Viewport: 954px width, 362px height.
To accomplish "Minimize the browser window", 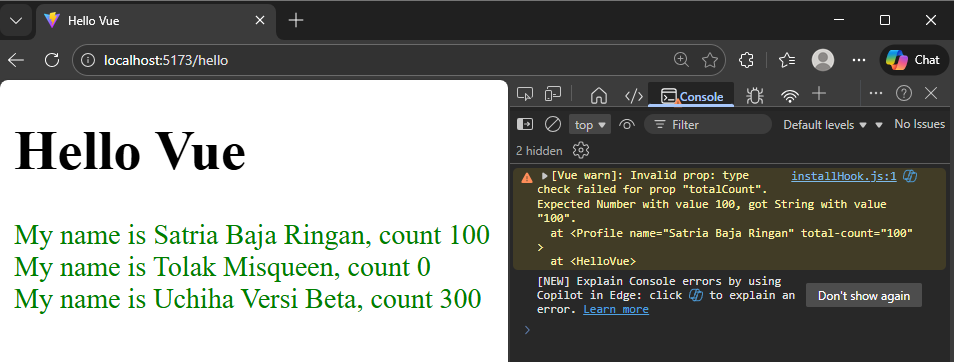I will tap(840, 21).
